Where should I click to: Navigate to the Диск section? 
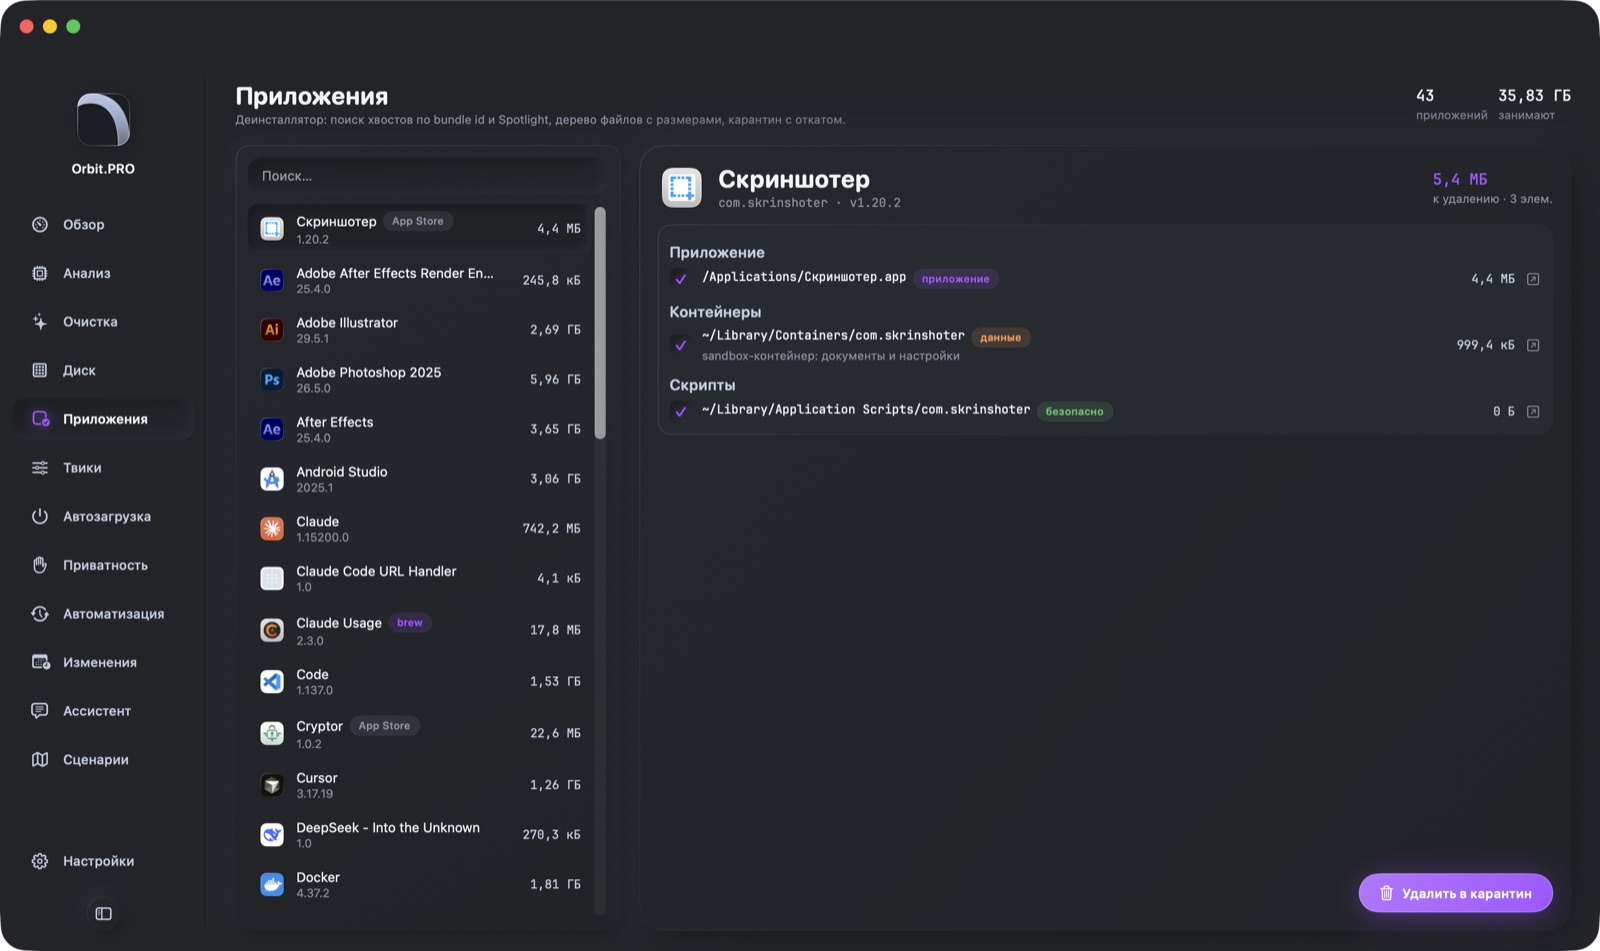pyautogui.click(x=104, y=370)
